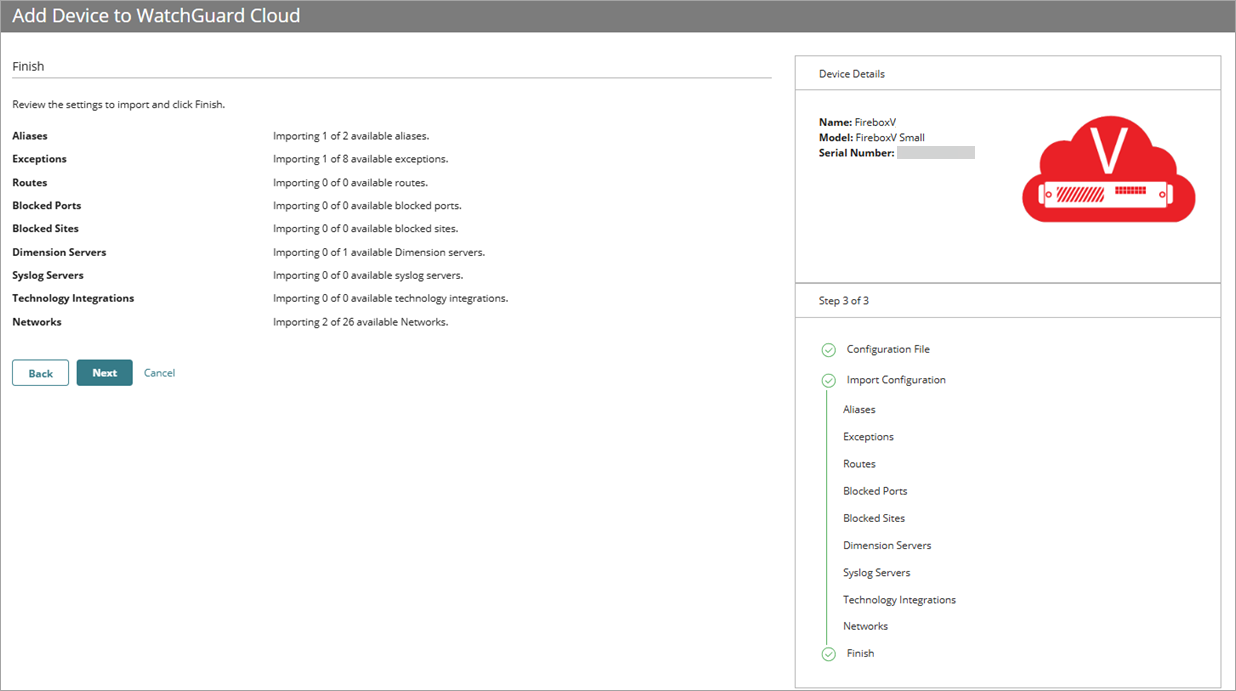Click the Exceptions label in the summary
1236x691 pixels.
39,159
